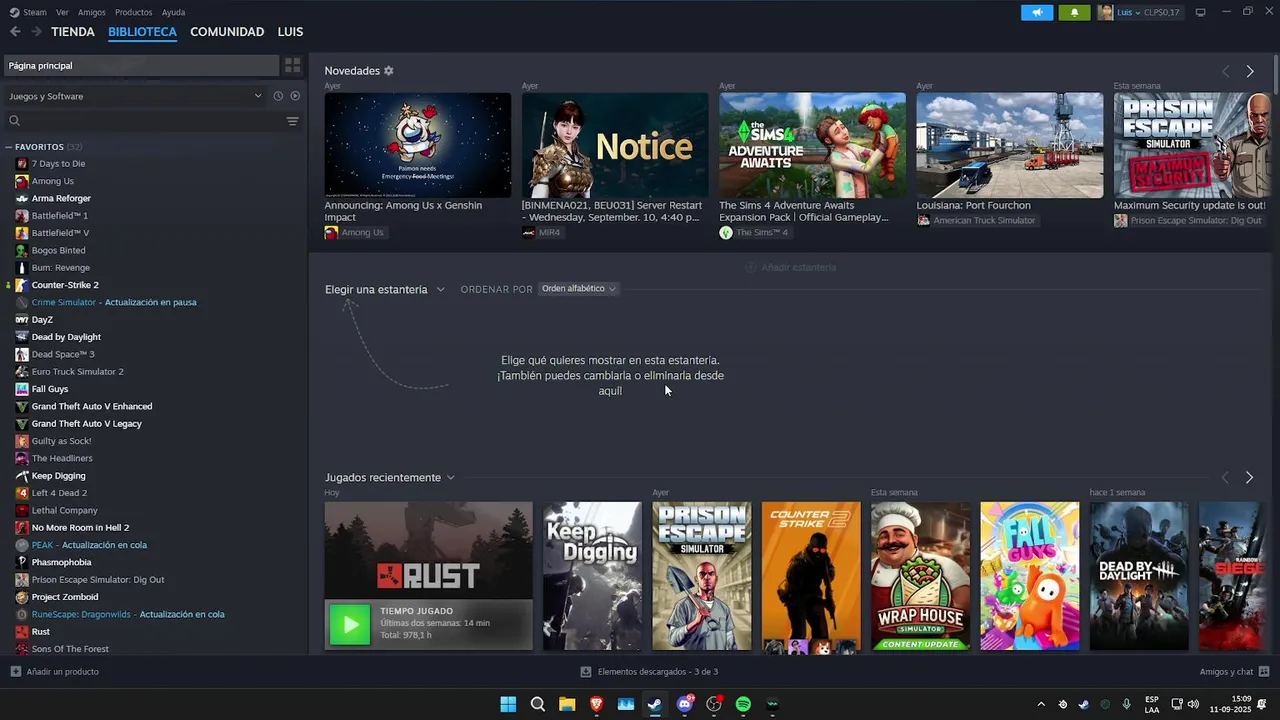Open Elementos descargados status link
The height and width of the screenshot is (720, 1280).
[657, 672]
